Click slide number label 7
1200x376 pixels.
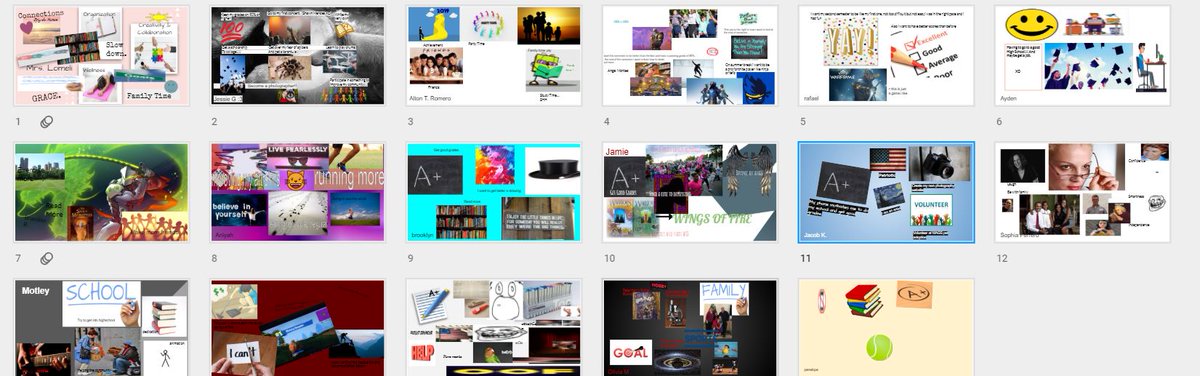pos(18,259)
